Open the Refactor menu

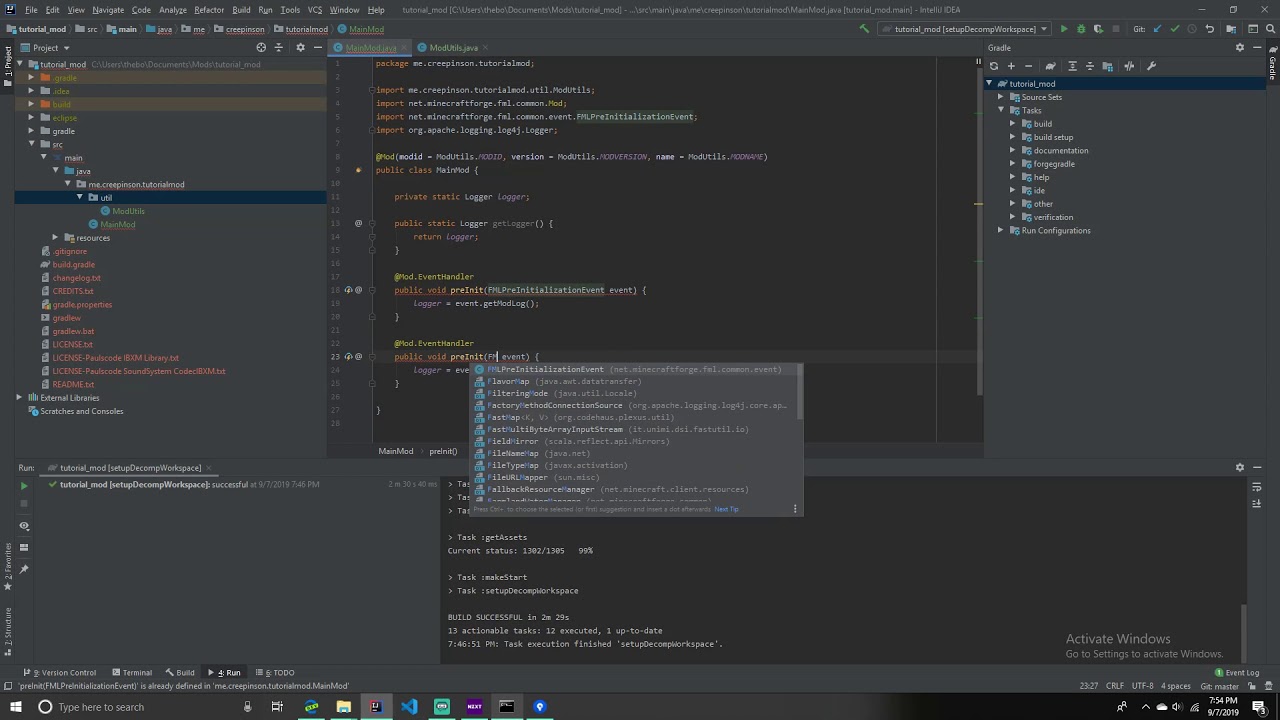click(208, 10)
